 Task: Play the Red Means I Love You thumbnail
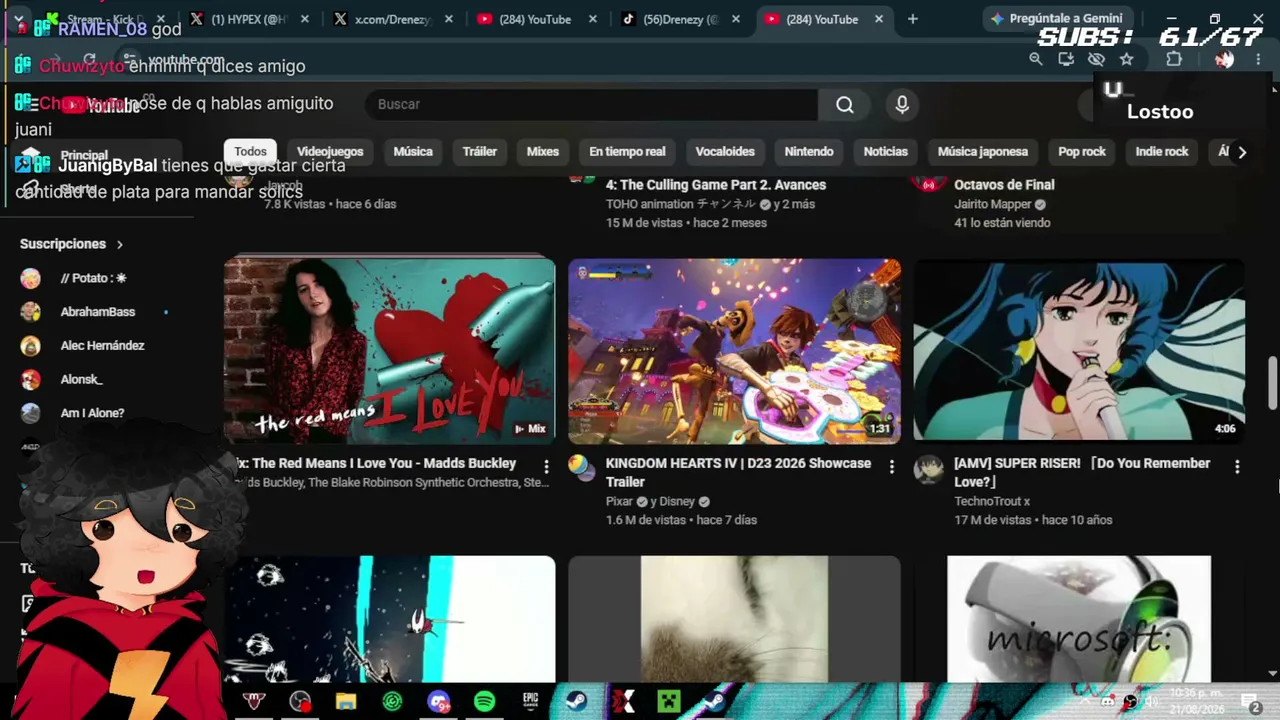(x=390, y=351)
